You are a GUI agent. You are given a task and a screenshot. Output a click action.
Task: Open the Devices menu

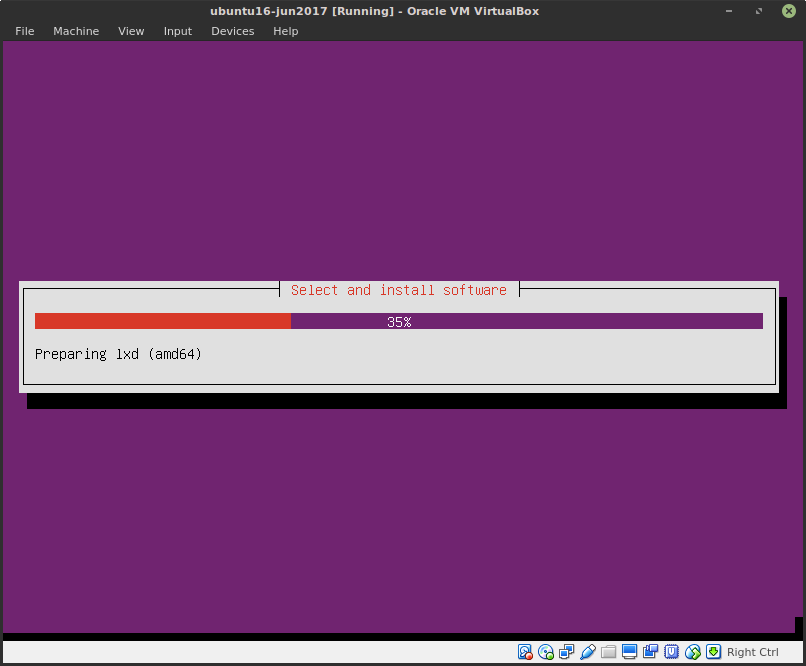click(232, 31)
